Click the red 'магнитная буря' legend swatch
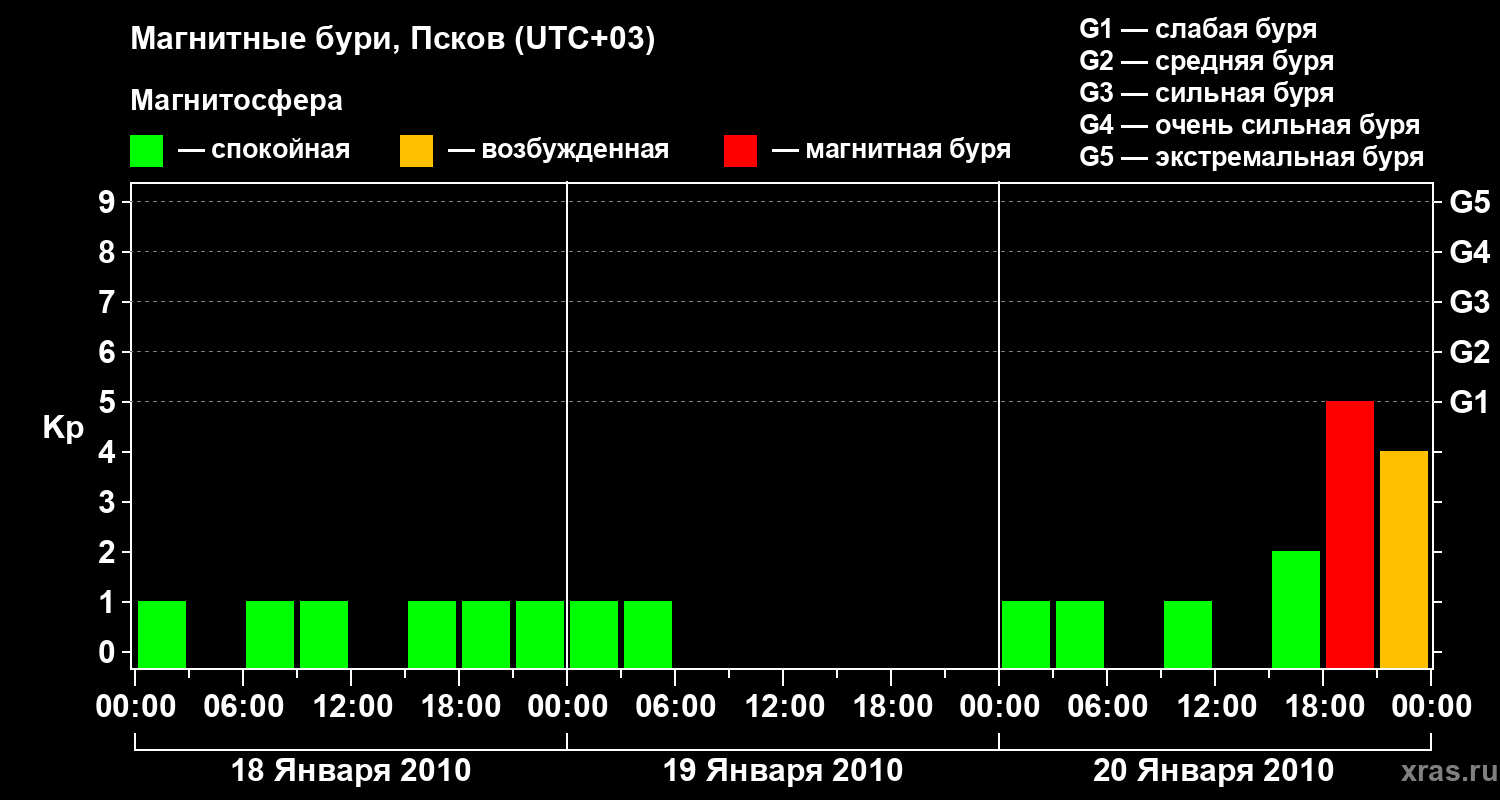1500x800 pixels. point(740,151)
